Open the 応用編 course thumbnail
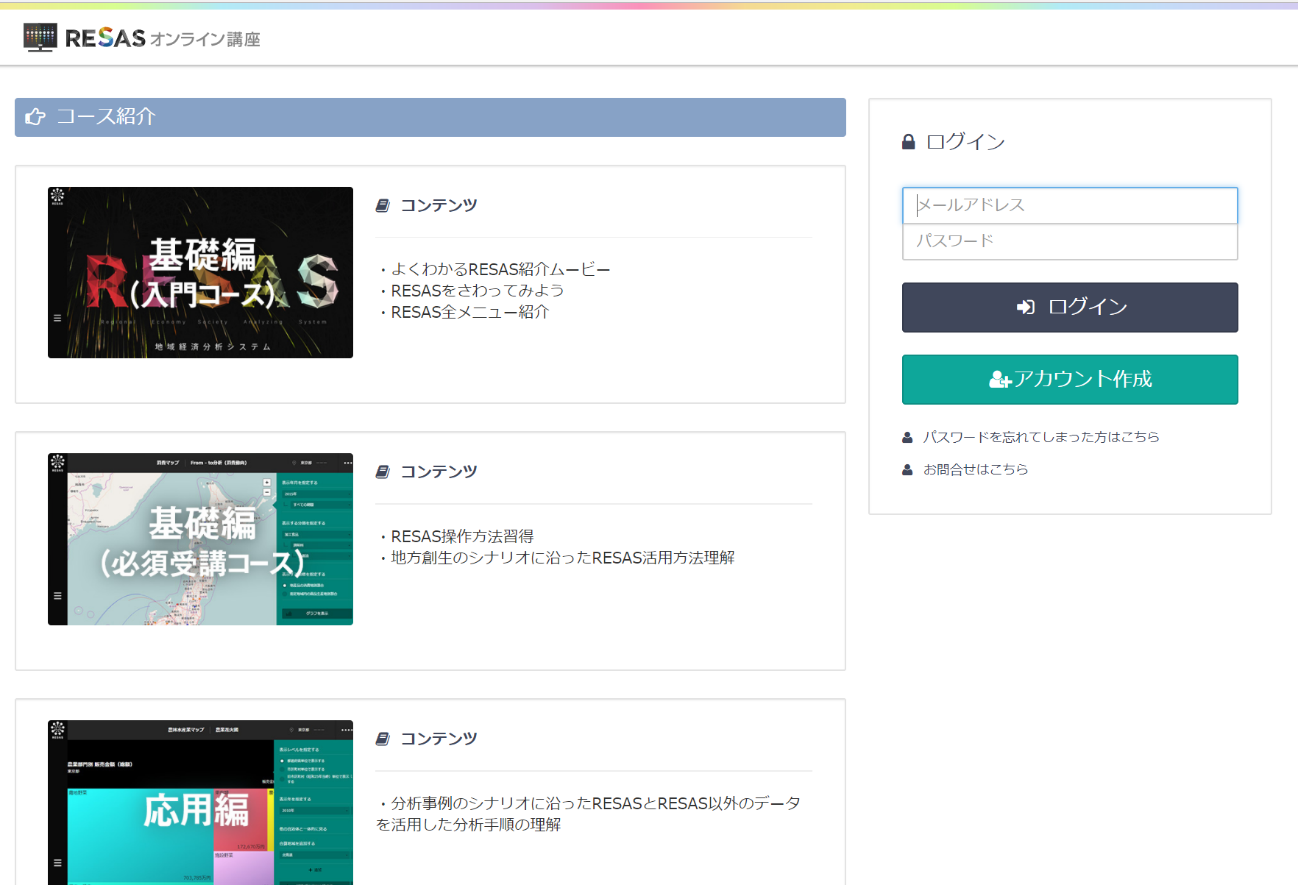The width and height of the screenshot is (1298, 885). tap(200, 802)
